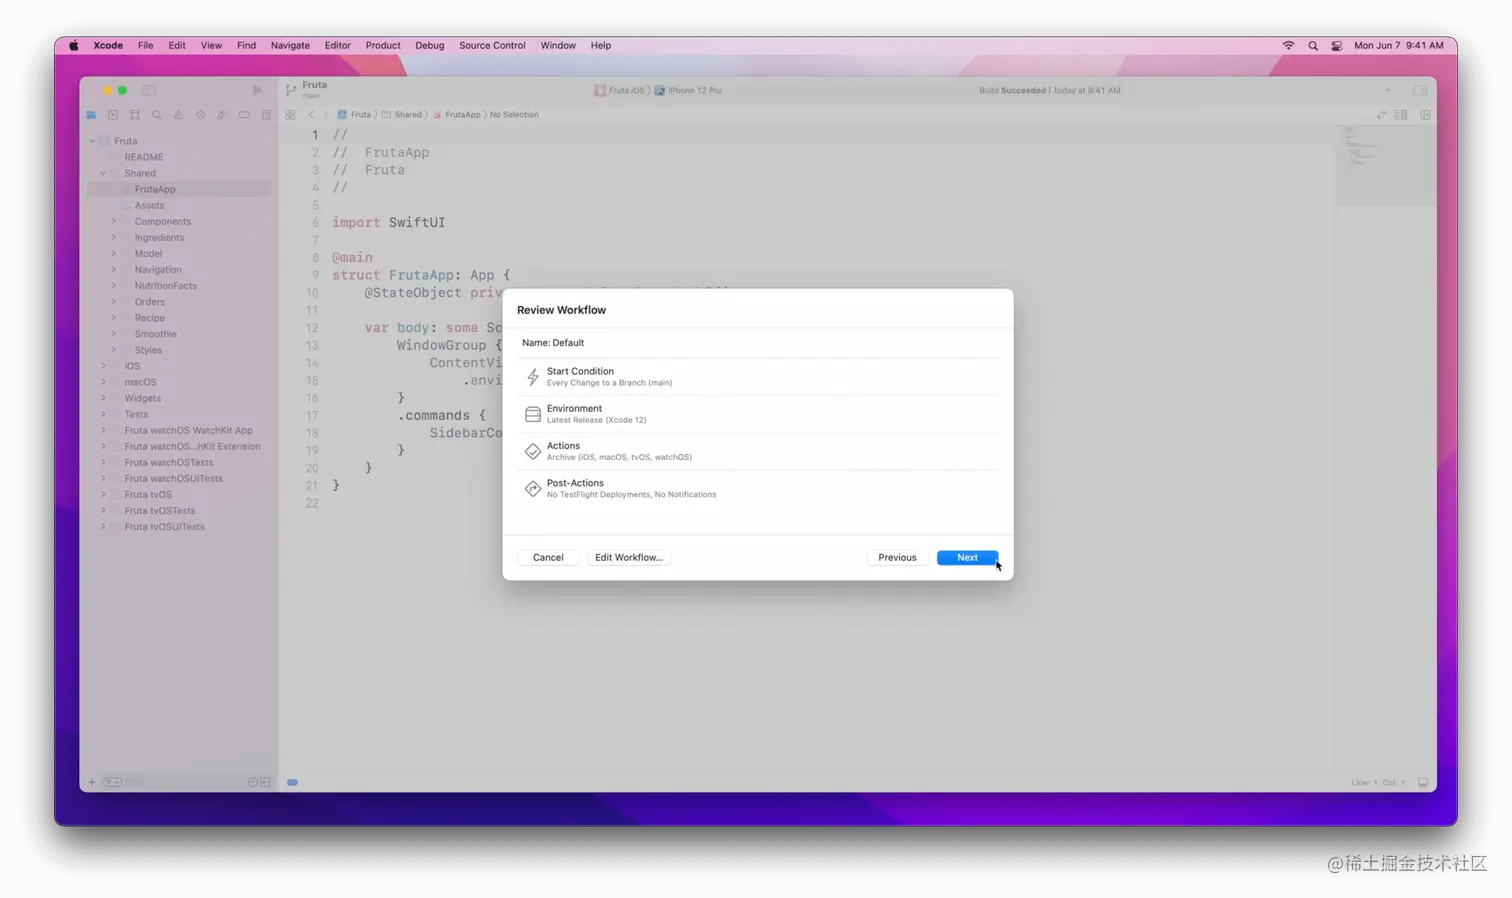Screen dimensions: 1512x898
Task: Expand the NutritionFacts group
Action: pos(114,285)
